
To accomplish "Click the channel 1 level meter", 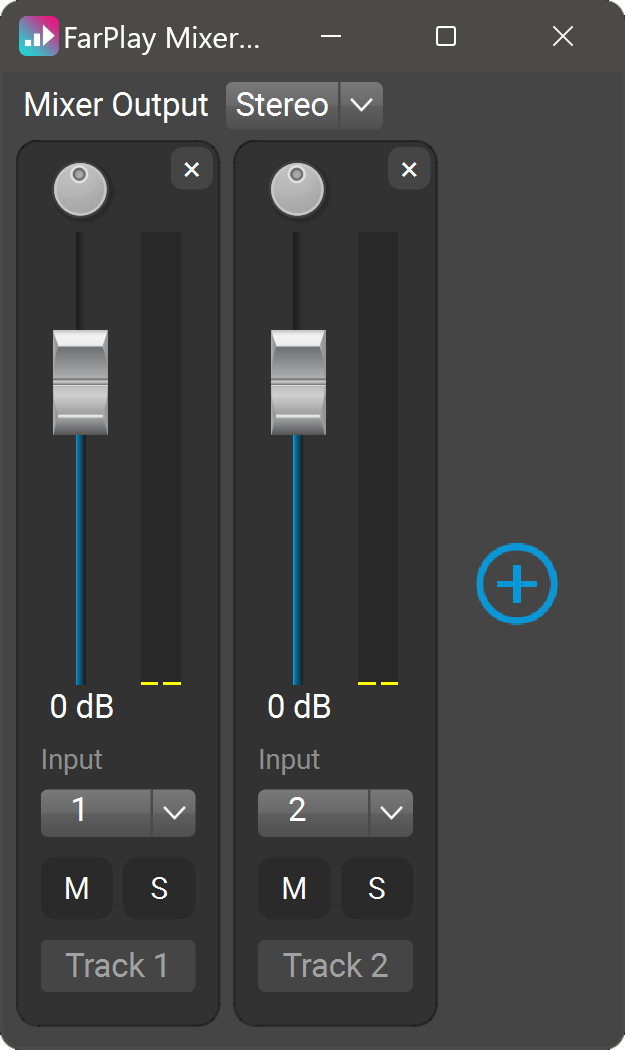I will coord(161,458).
